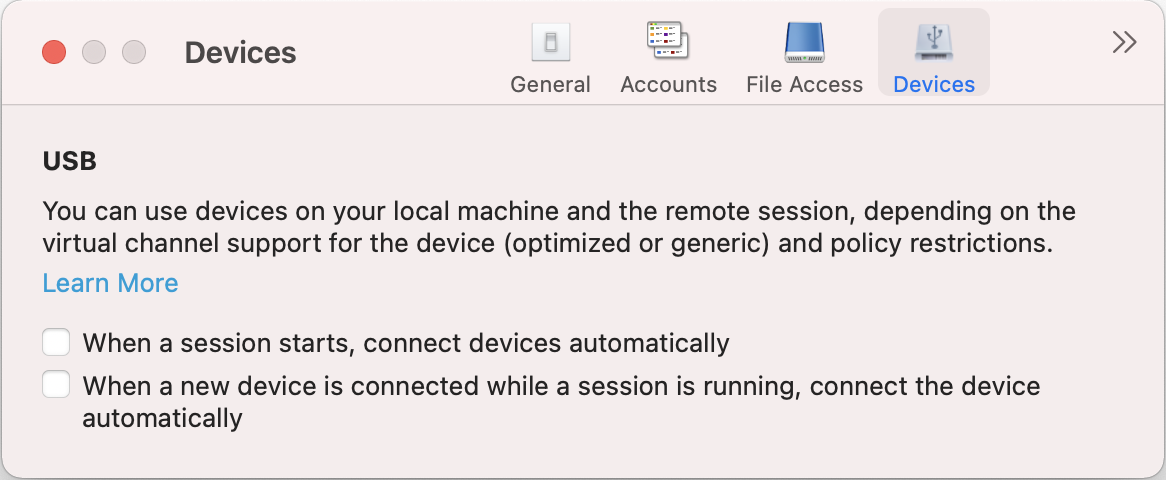Click the USB virtual channel description paragraph
The height and width of the screenshot is (480, 1166).
coord(559,227)
